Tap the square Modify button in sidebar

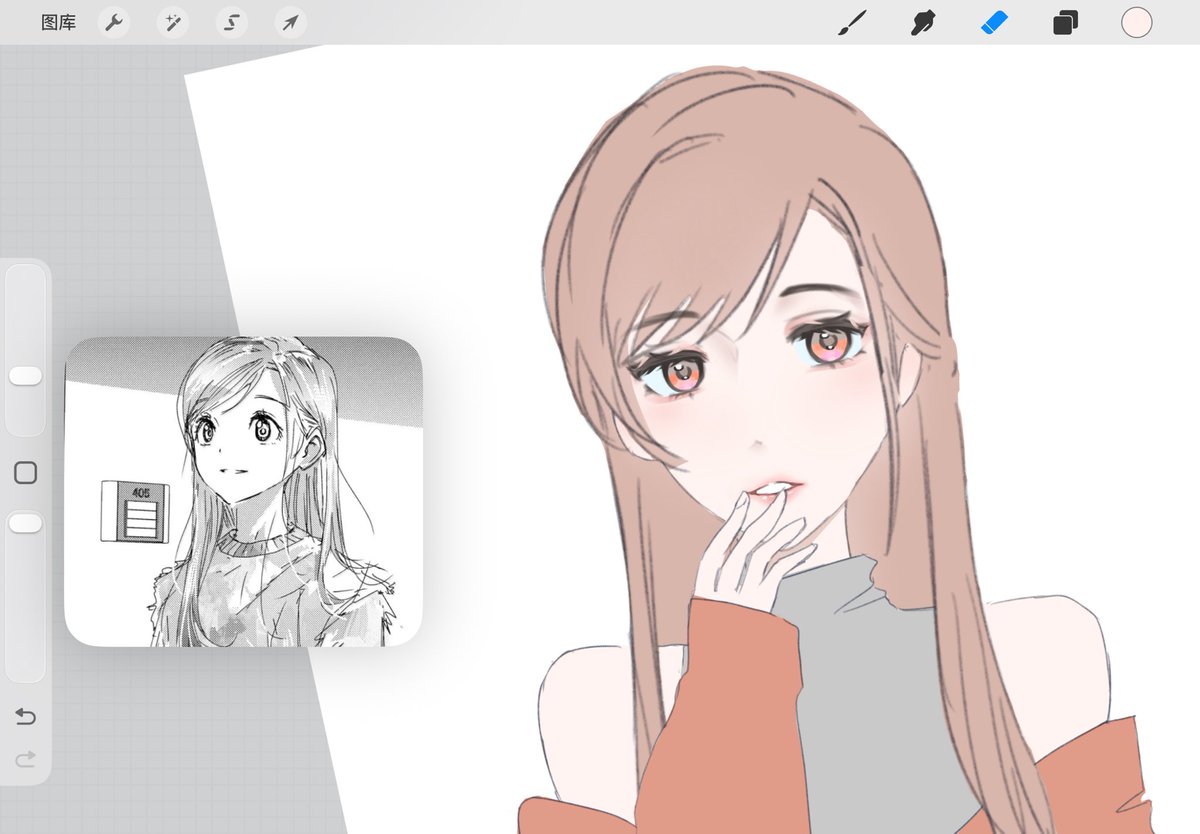25,472
